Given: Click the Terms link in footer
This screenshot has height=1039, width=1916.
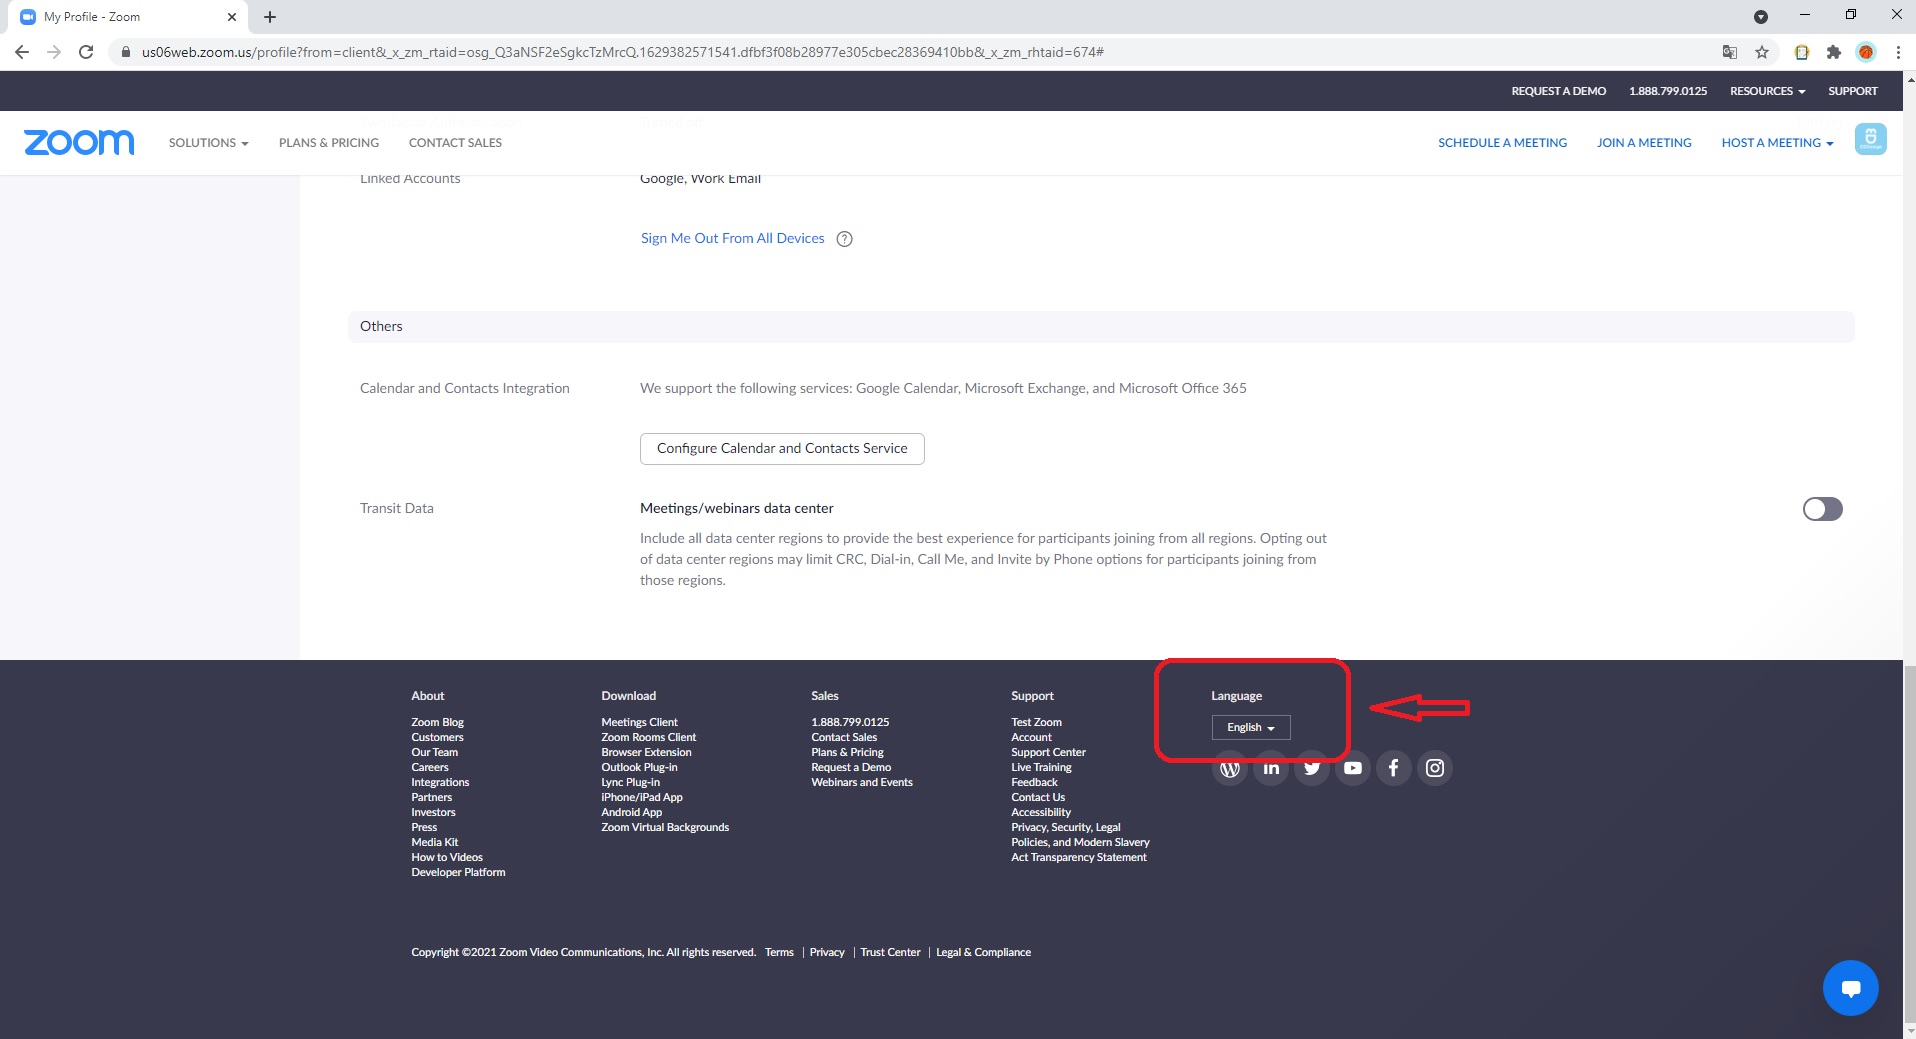Looking at the screenshot, I should (779, 952).
